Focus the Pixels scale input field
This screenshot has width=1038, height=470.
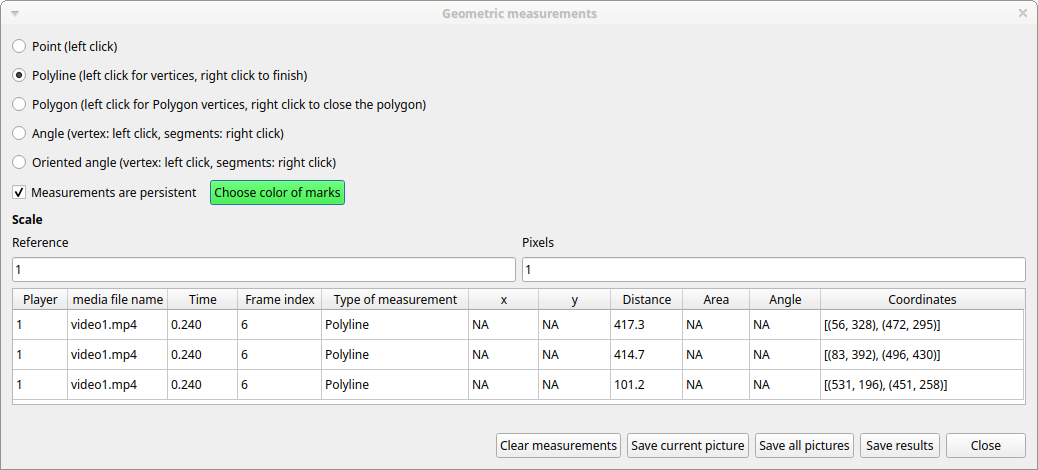click(774, 269)
